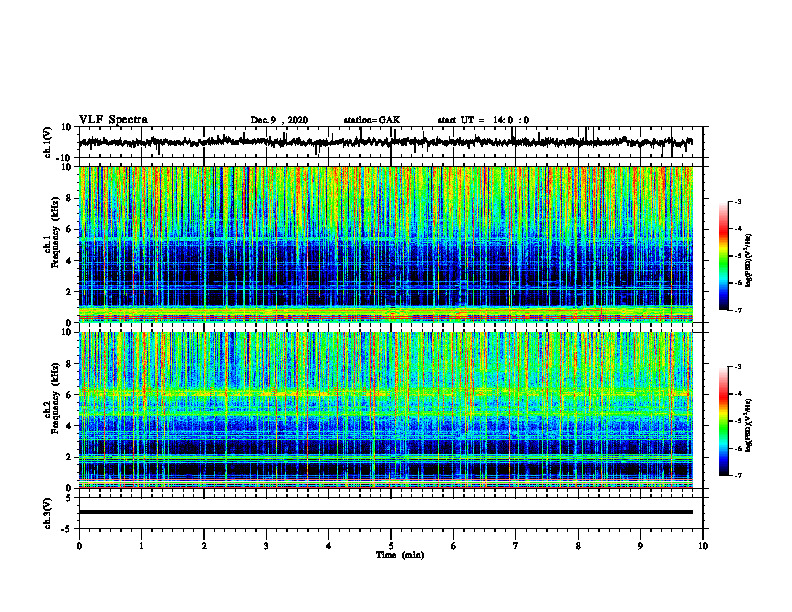
Task: Click the time axis tick label "0"
Action: pos(79,546)
